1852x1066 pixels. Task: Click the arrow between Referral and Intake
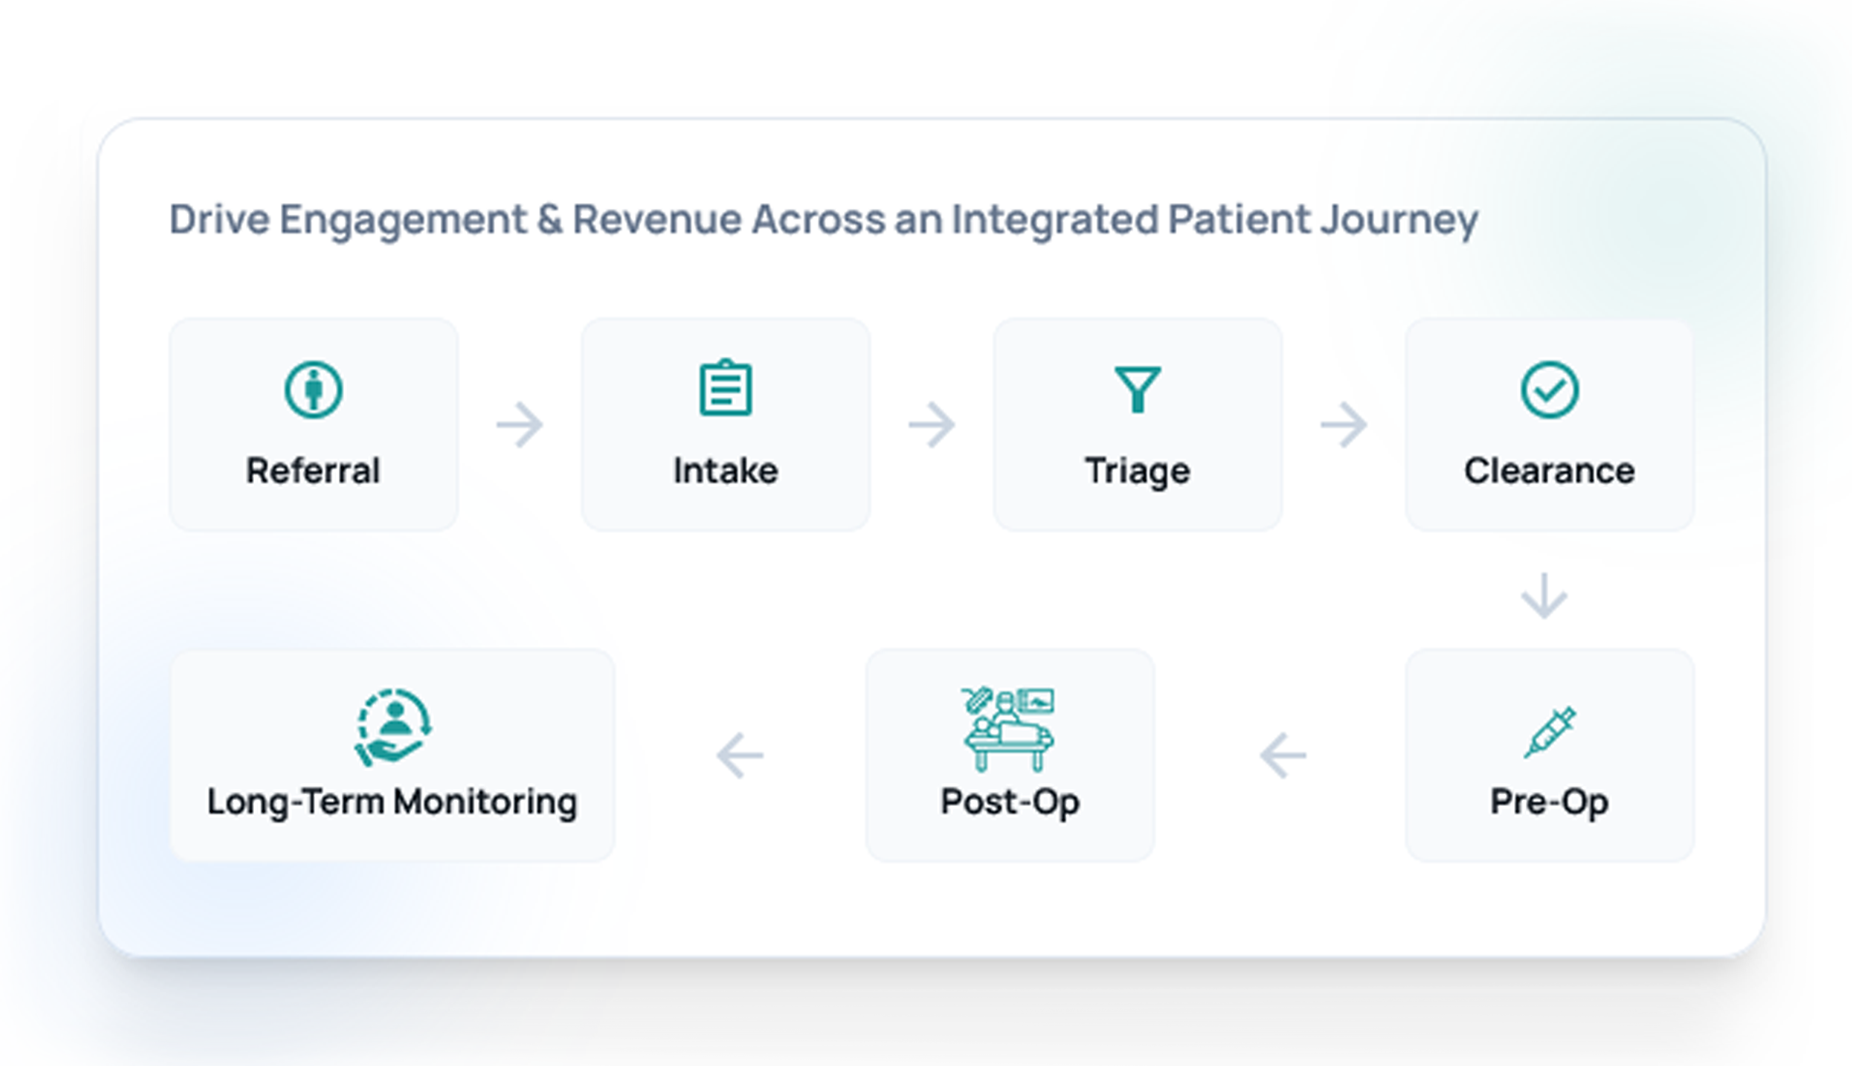(520, 425)
